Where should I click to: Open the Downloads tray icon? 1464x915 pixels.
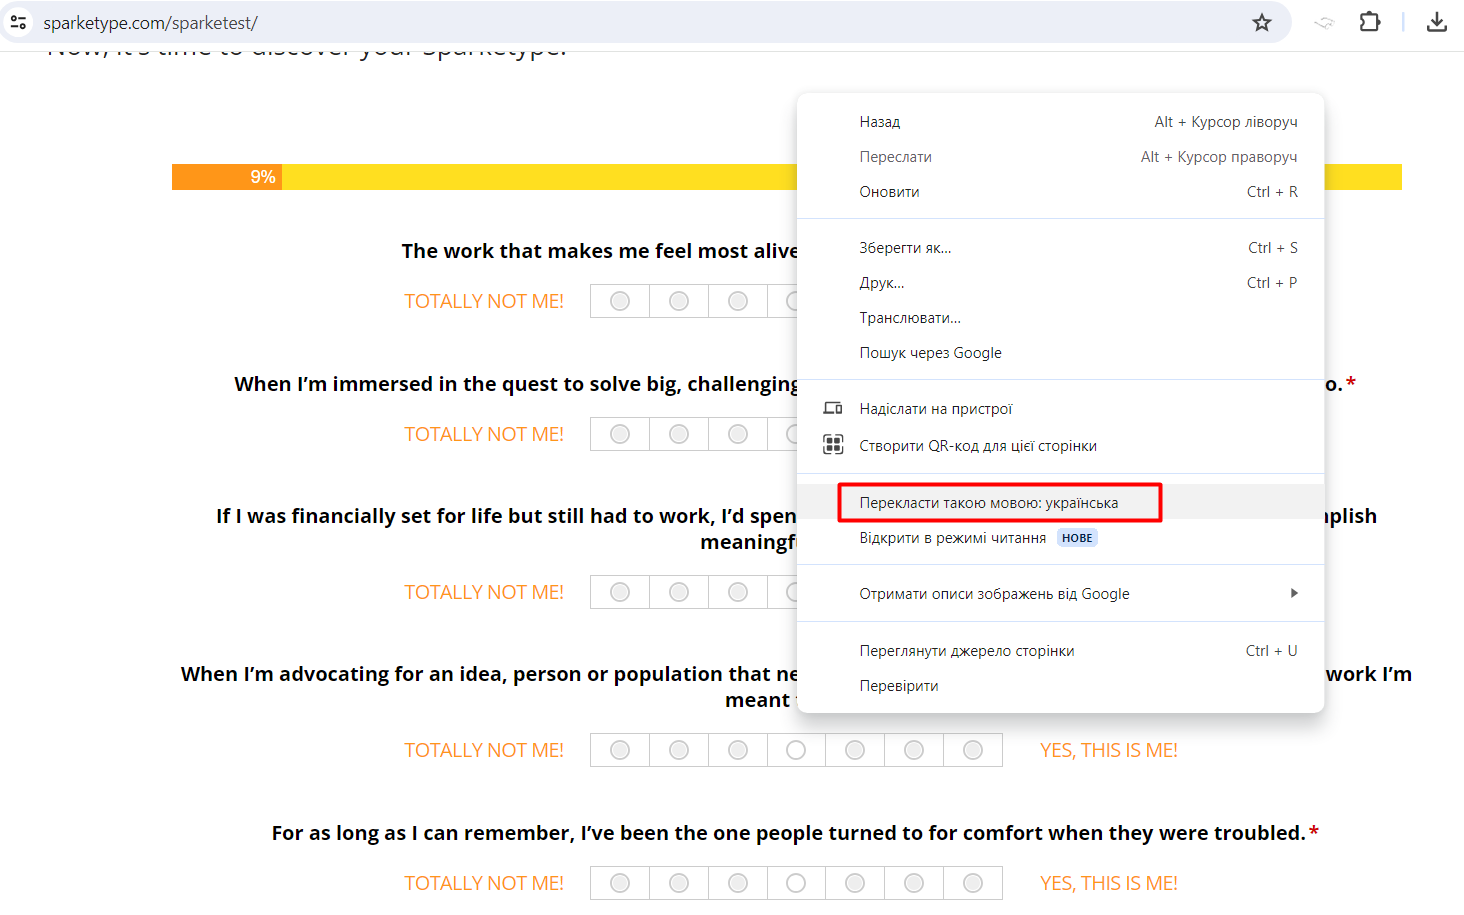[x=1437, y=22]
